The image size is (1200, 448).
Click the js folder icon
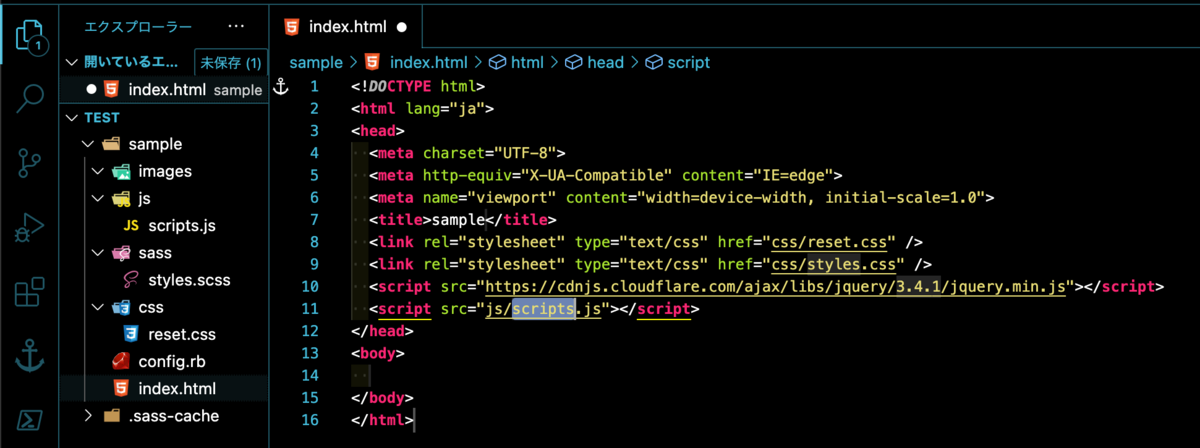(x=120, y=199)
